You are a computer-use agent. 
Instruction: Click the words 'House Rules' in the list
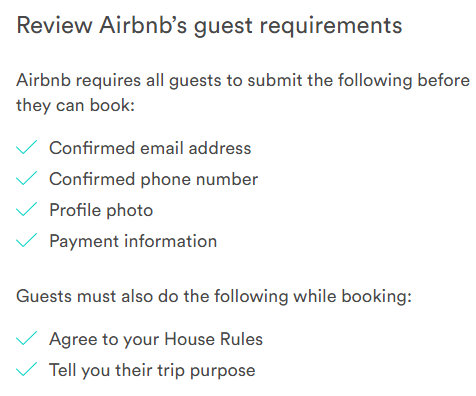click(214, 339)
